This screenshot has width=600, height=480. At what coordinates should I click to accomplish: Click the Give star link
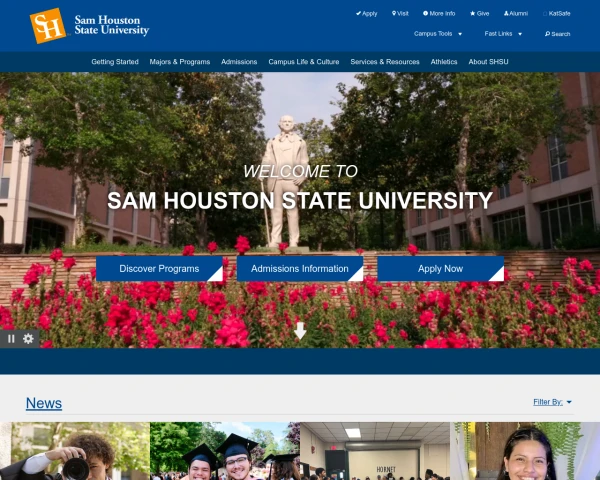click(480, 13)
